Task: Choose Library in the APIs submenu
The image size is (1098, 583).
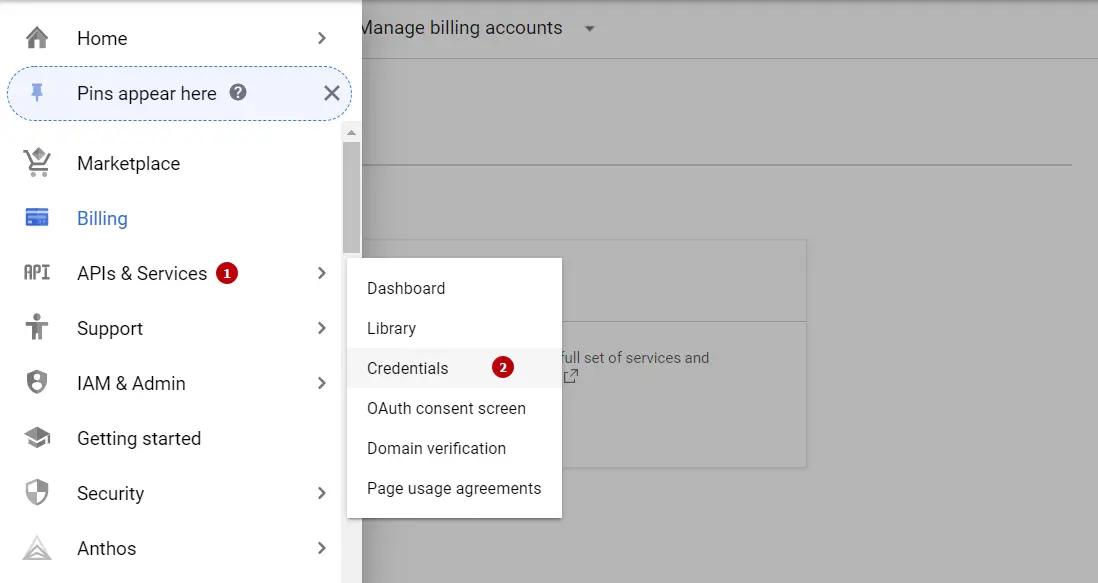Action: point(391,328)
